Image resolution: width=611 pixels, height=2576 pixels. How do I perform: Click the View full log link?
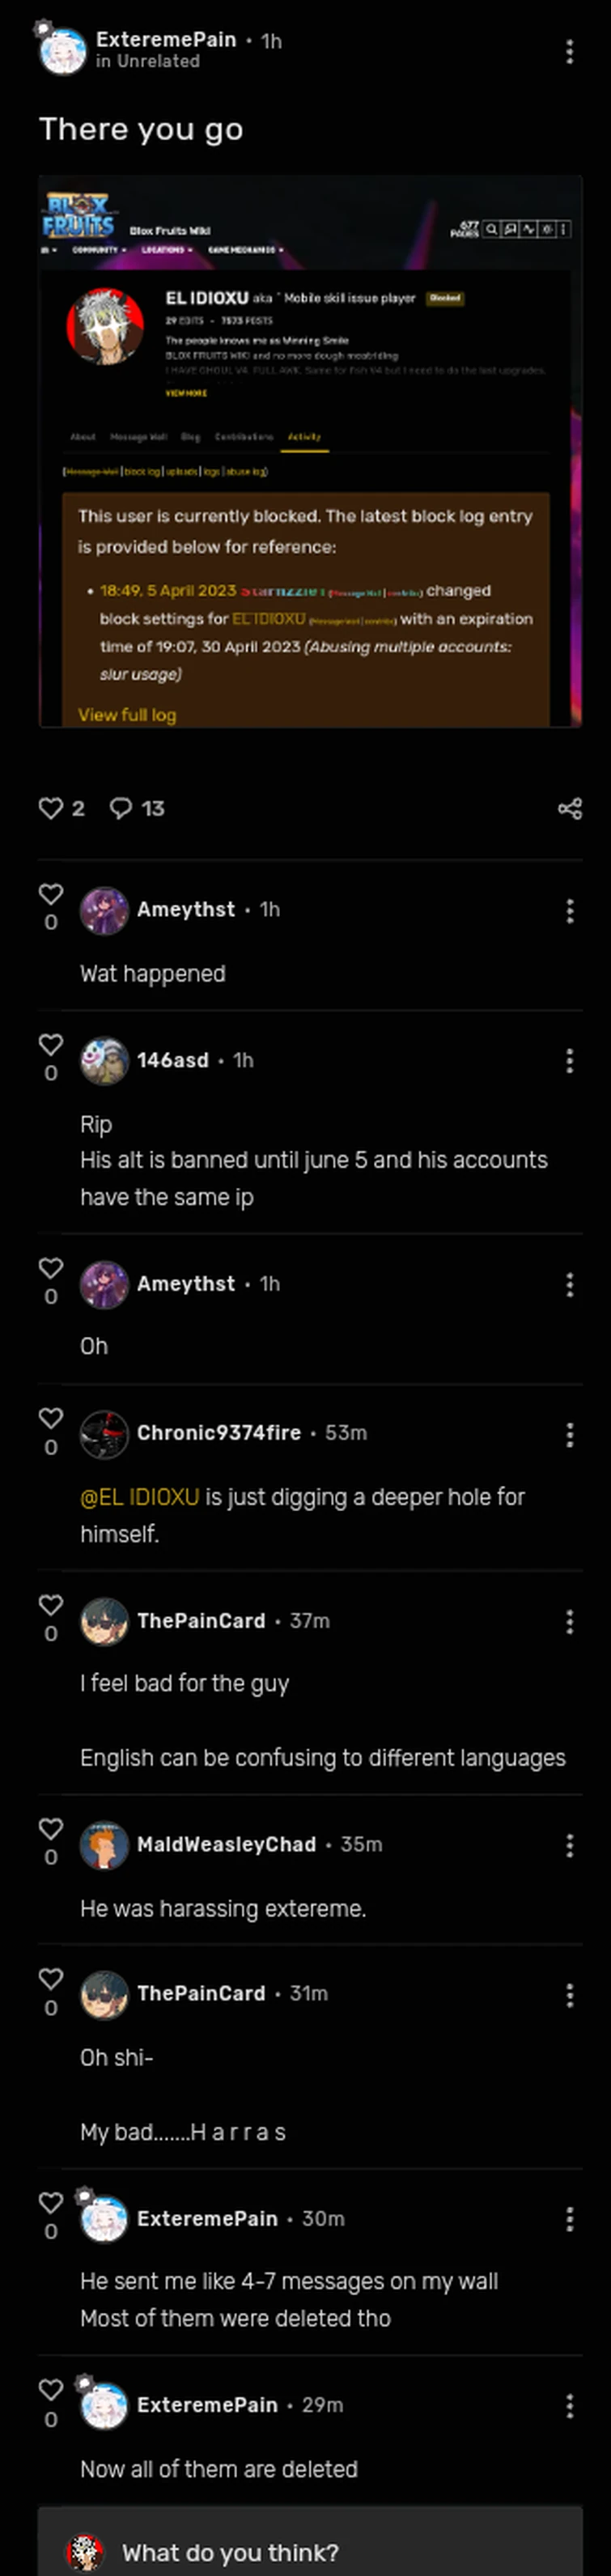tap(126, 714)
